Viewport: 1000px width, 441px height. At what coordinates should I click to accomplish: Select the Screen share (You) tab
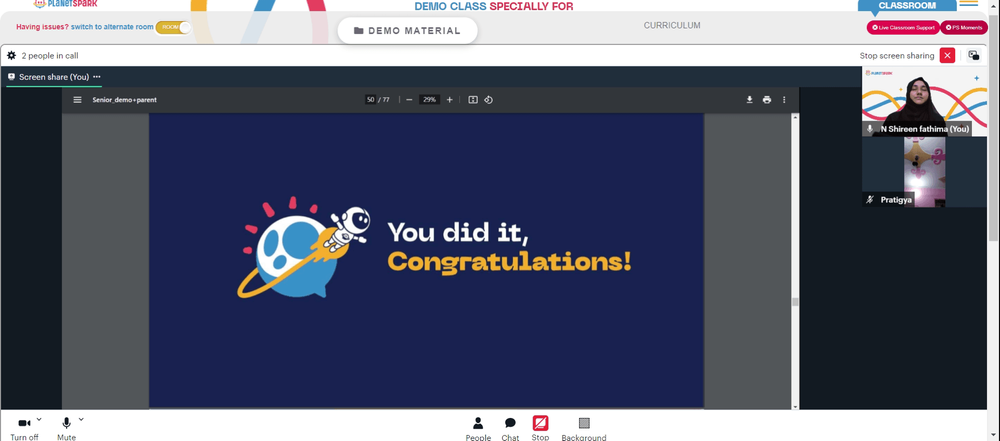pos(54,77)
